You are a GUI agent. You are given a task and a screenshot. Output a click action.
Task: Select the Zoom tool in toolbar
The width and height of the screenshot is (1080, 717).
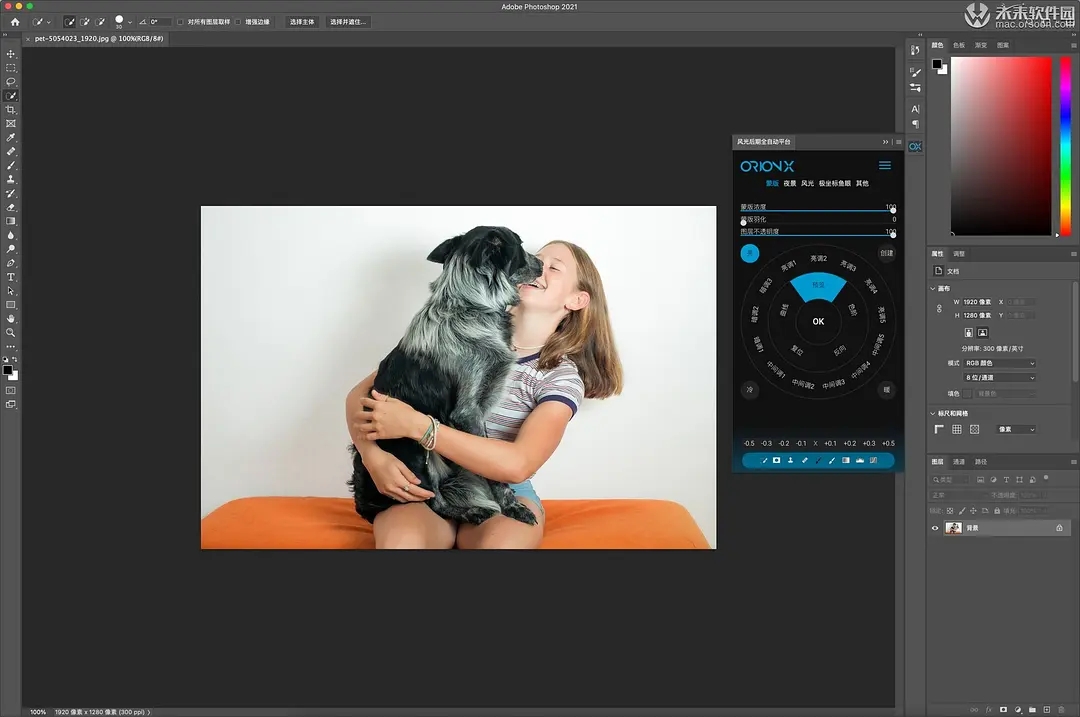(x=11, y=332)
